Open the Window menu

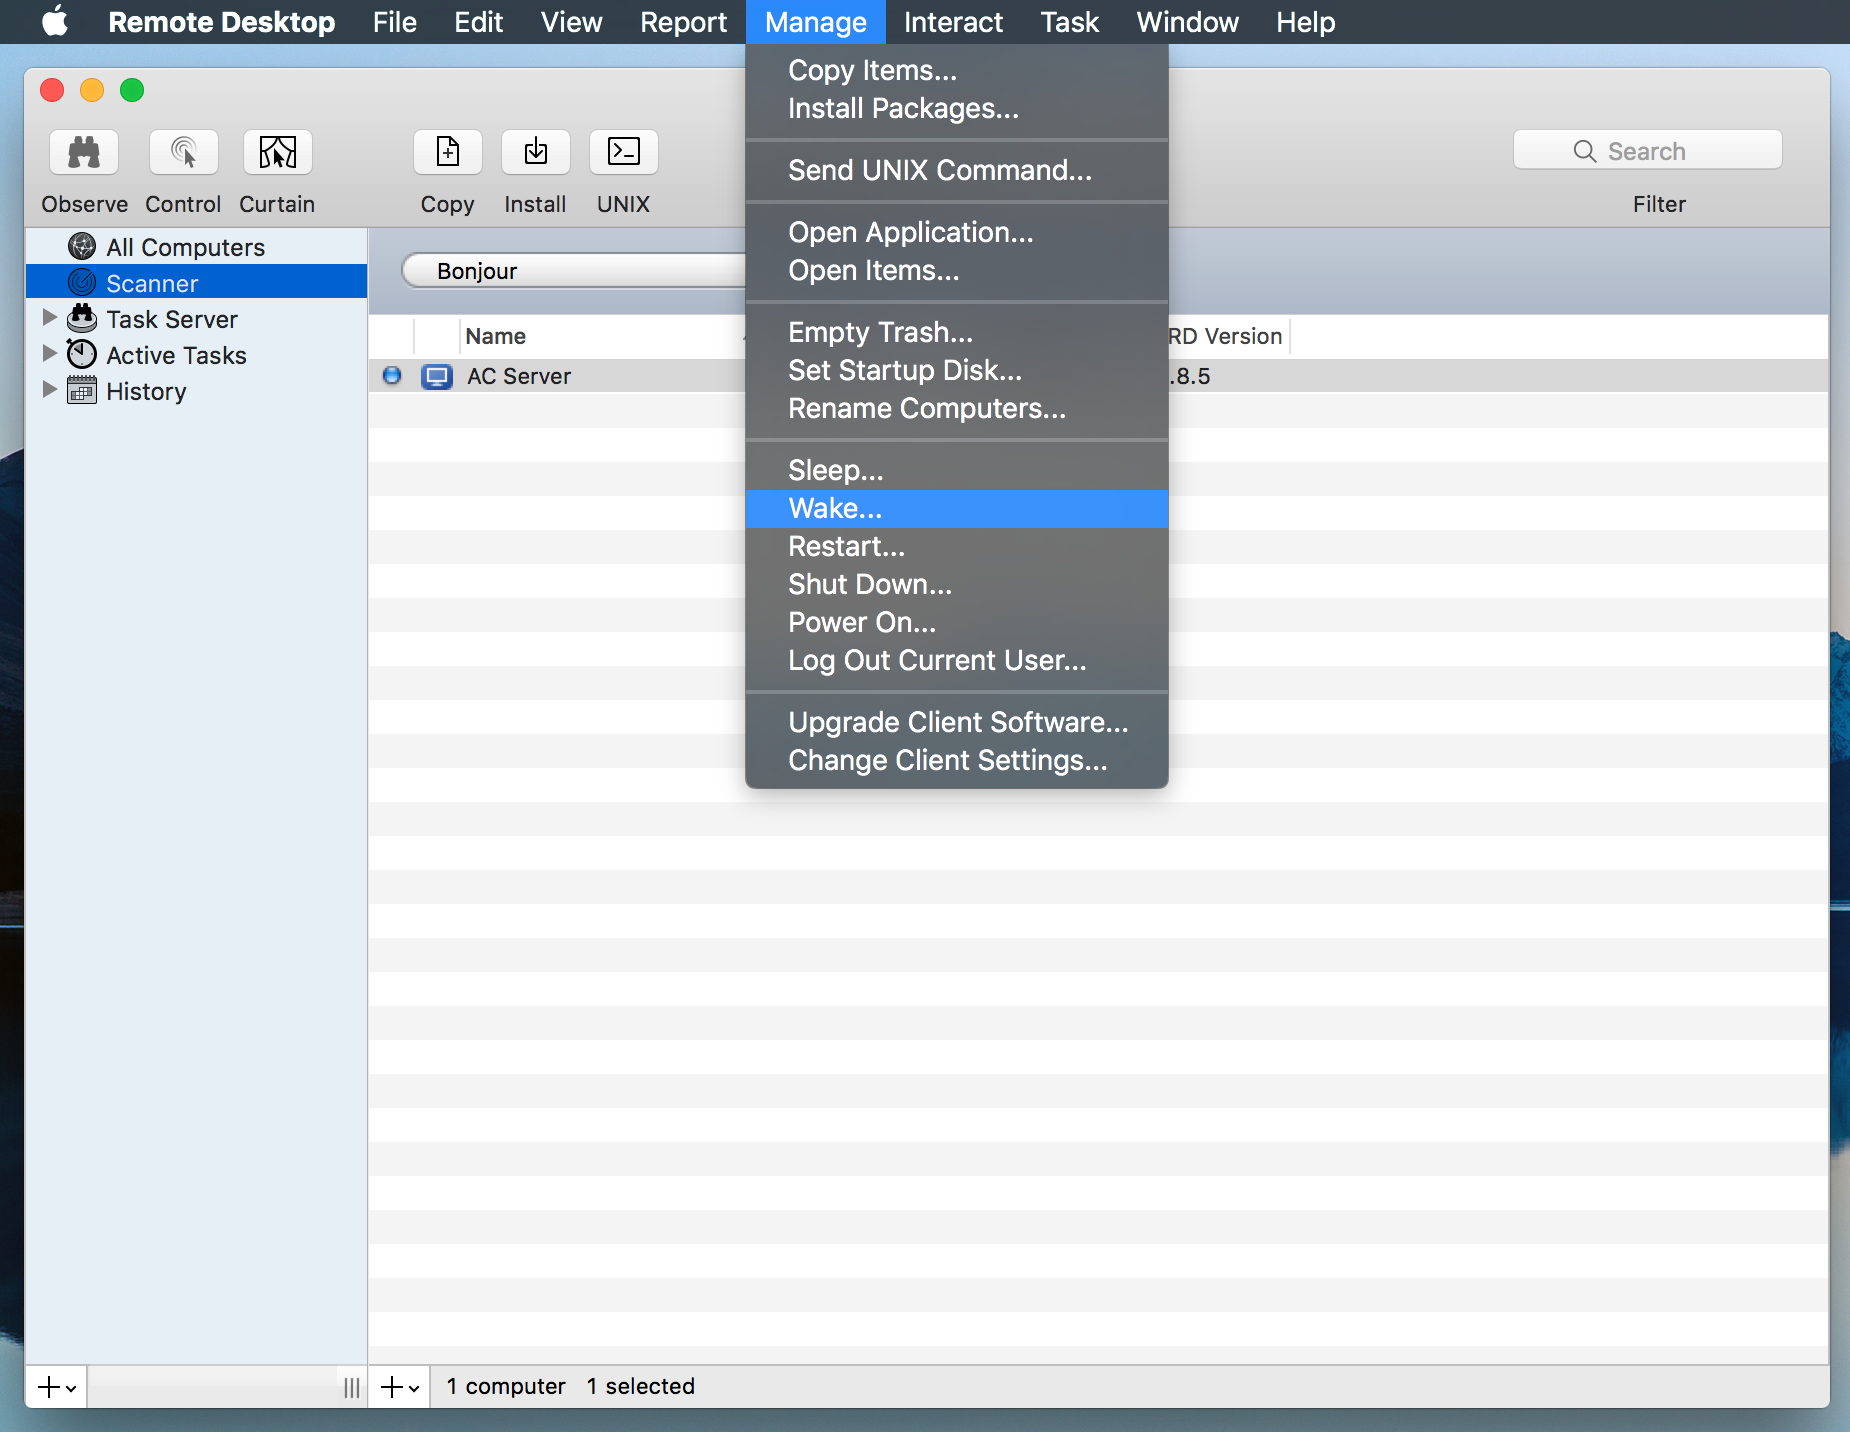pos(1187,22)
